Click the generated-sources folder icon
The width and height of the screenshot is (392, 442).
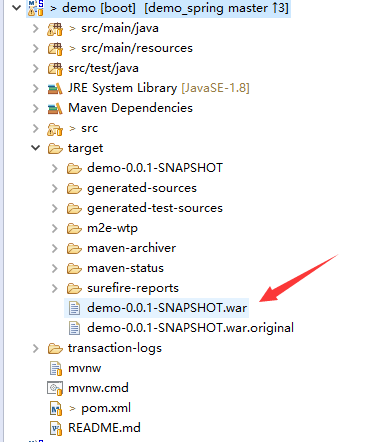tap(74, 189)
